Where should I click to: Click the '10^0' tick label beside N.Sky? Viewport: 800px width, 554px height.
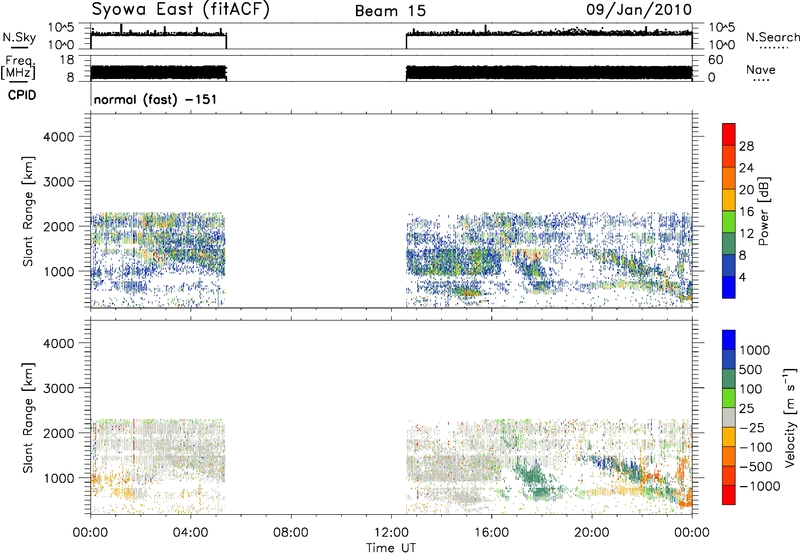click(61, 45)
